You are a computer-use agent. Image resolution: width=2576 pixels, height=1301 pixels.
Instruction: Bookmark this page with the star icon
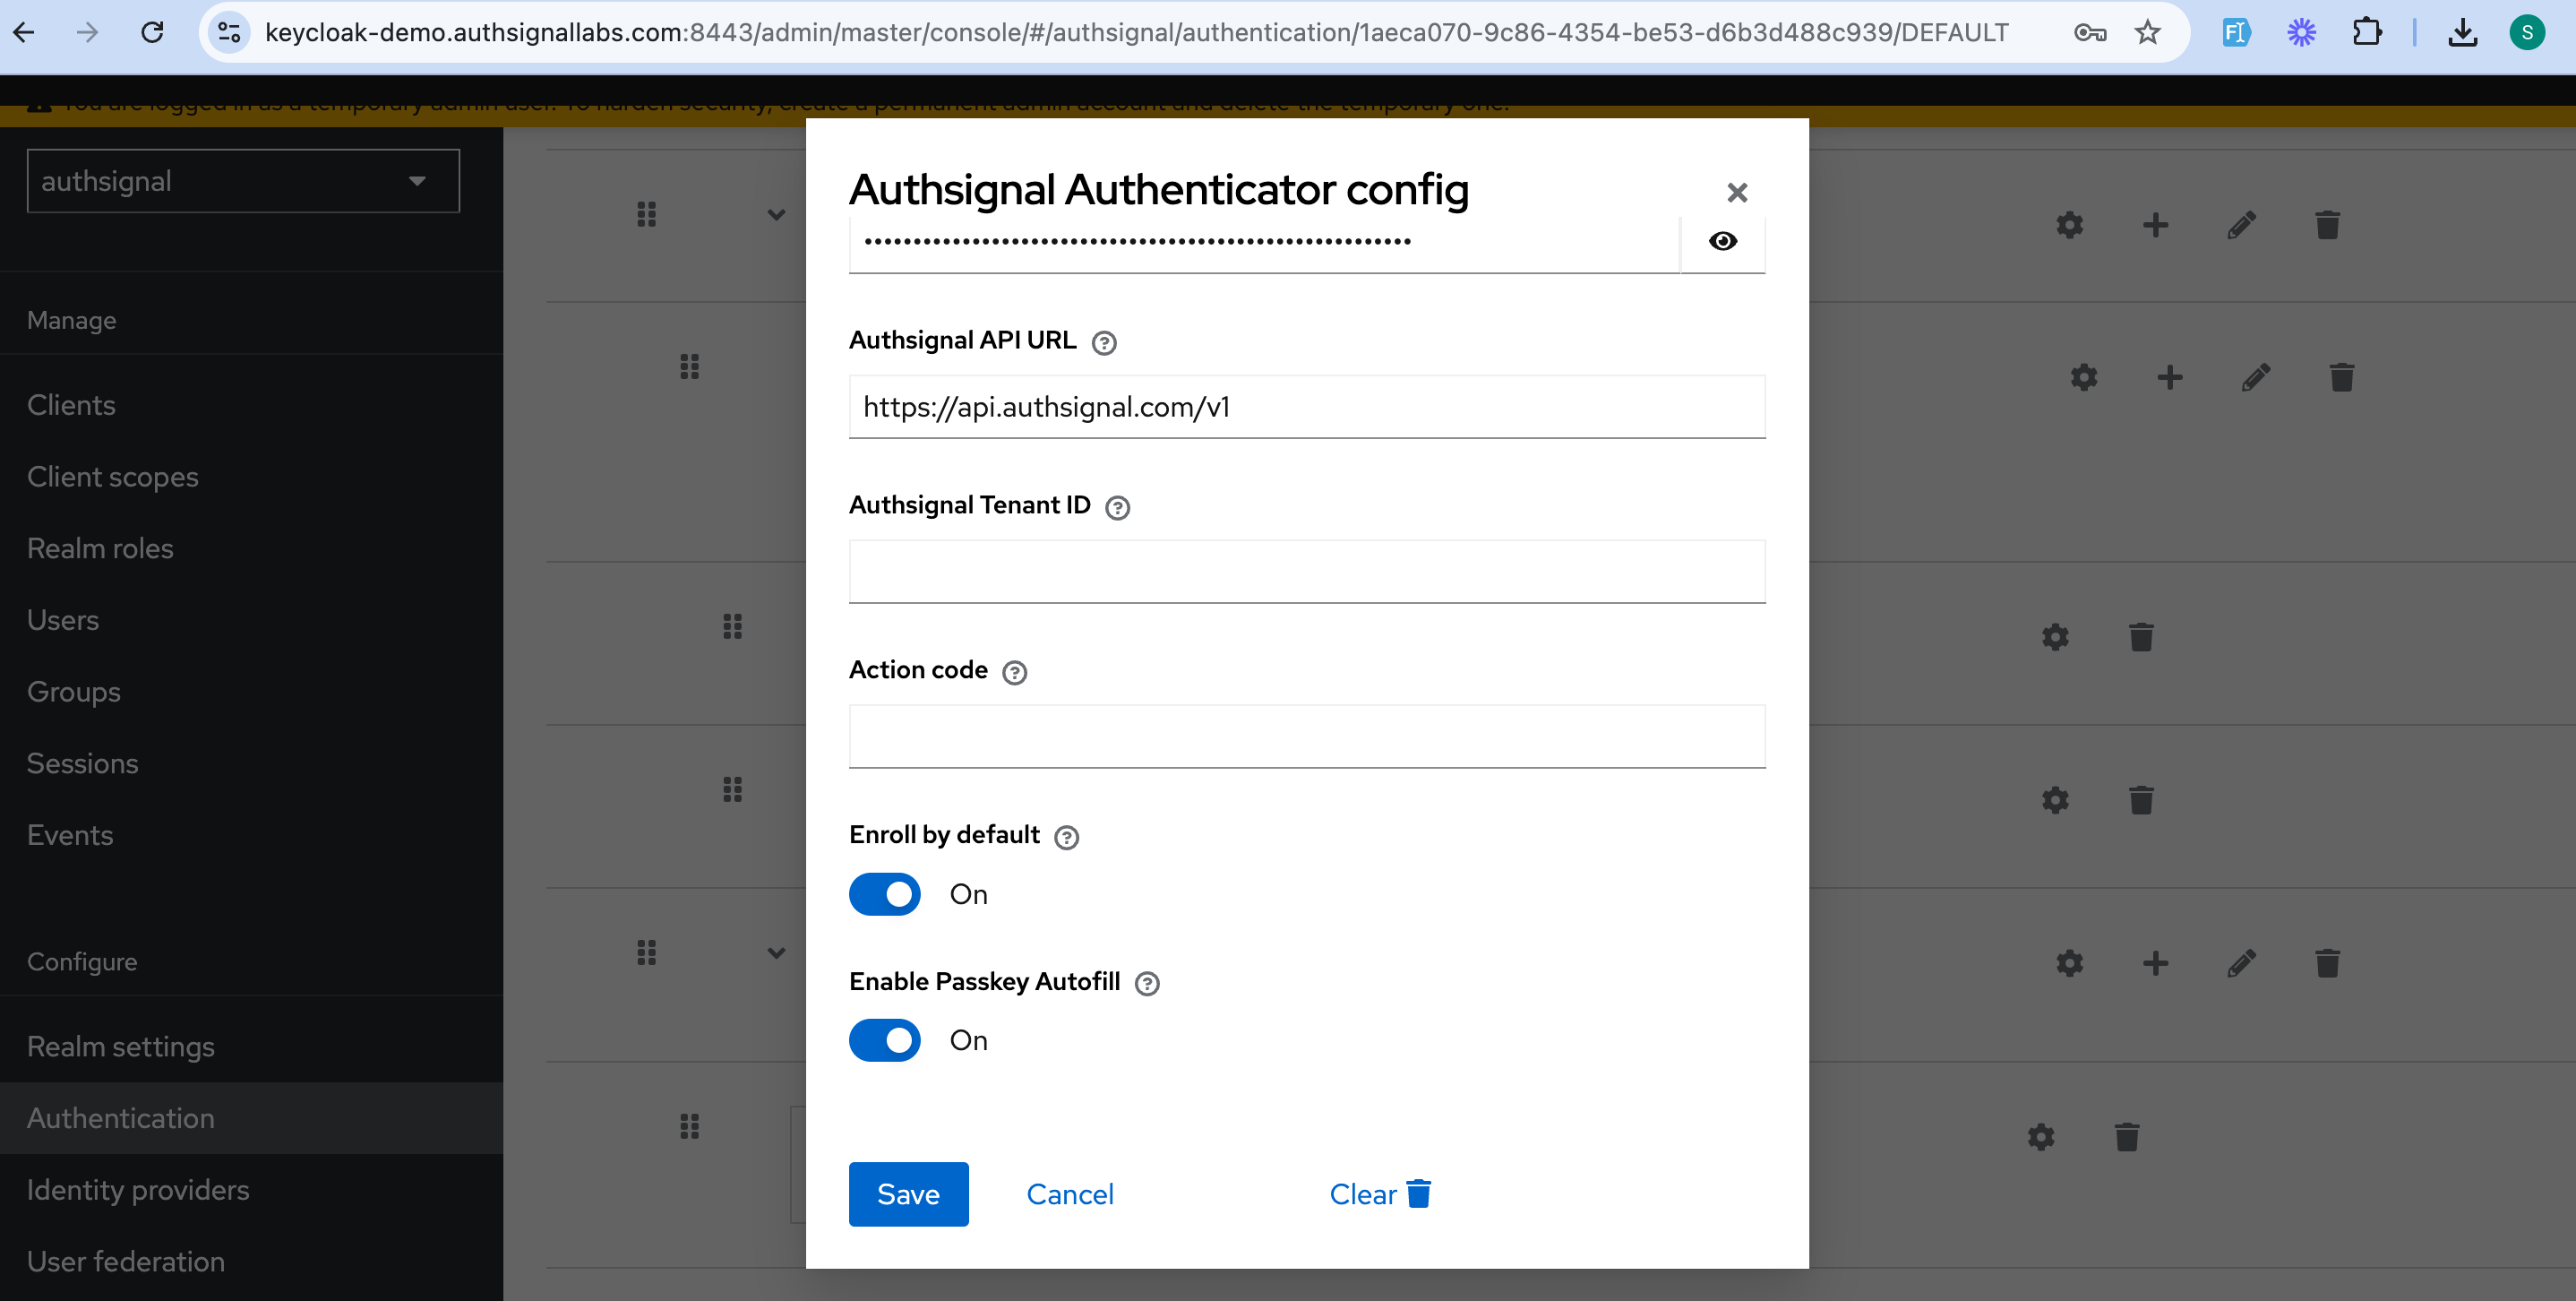2147,33
